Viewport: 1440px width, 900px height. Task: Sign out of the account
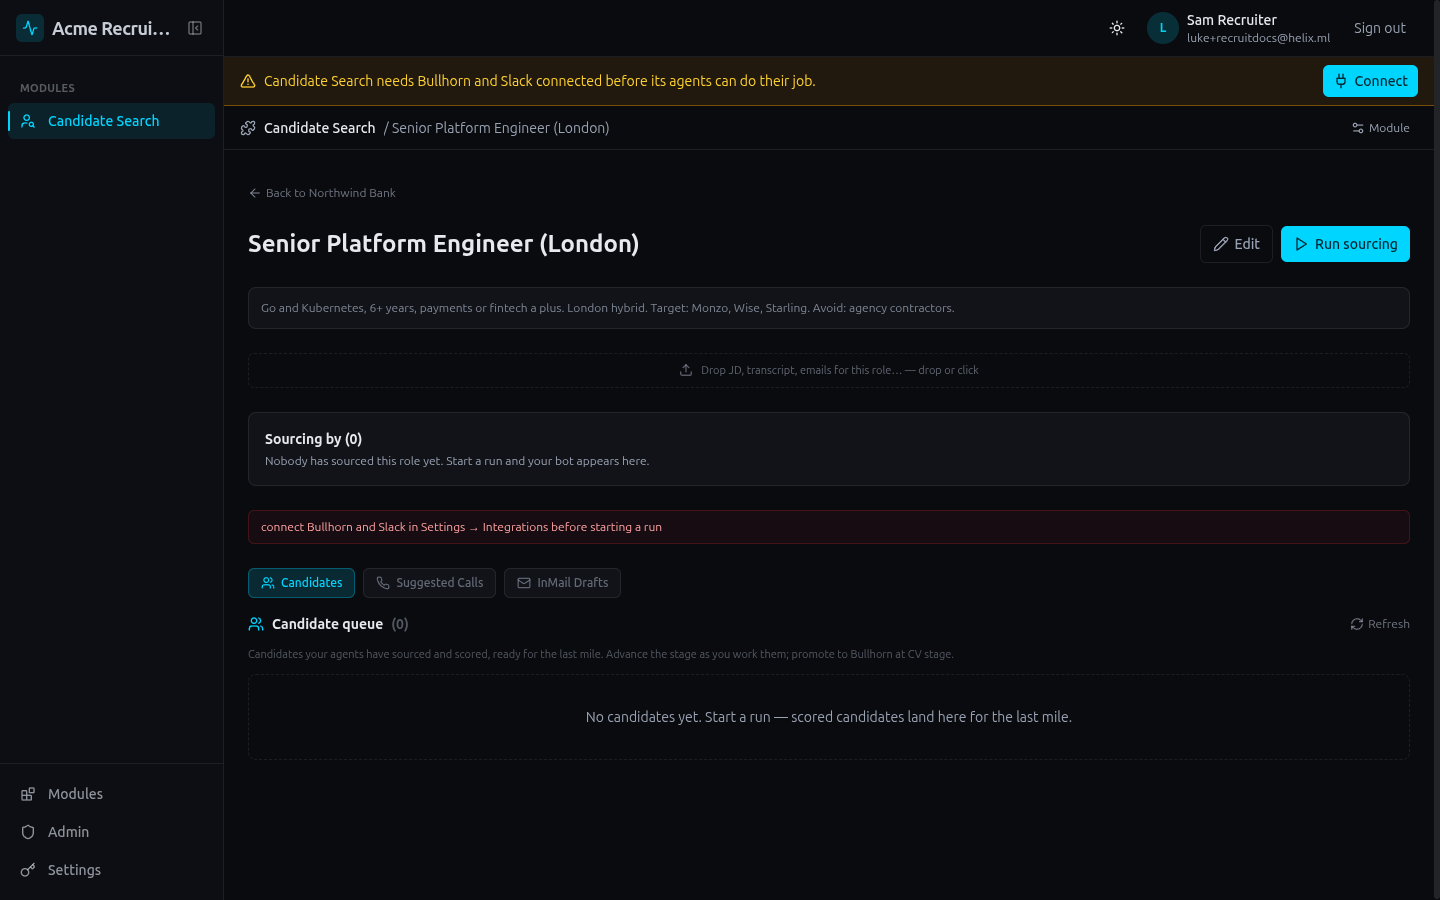tap(1380, 28)
